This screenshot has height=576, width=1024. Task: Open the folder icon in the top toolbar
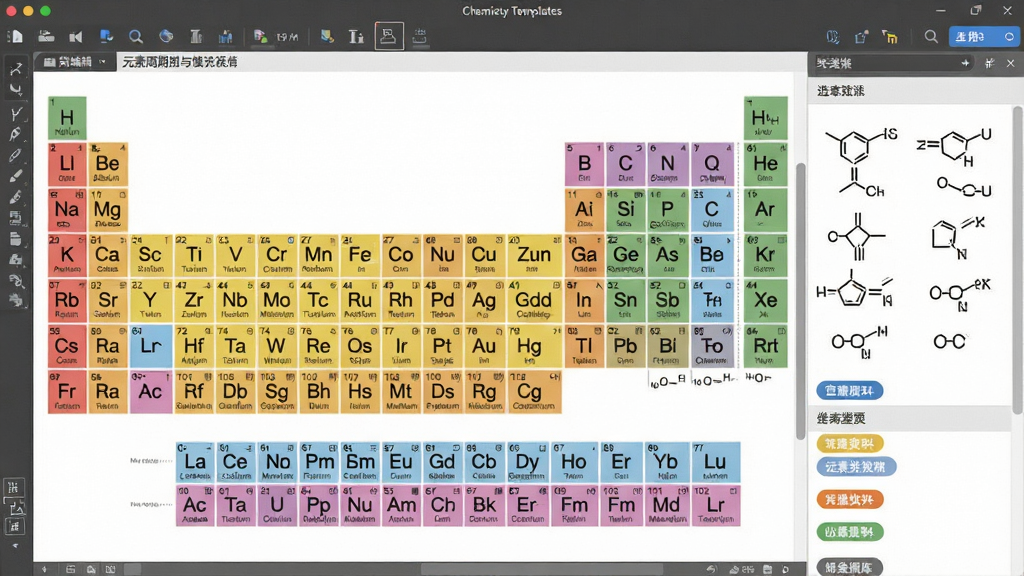(x=46, y=37)
